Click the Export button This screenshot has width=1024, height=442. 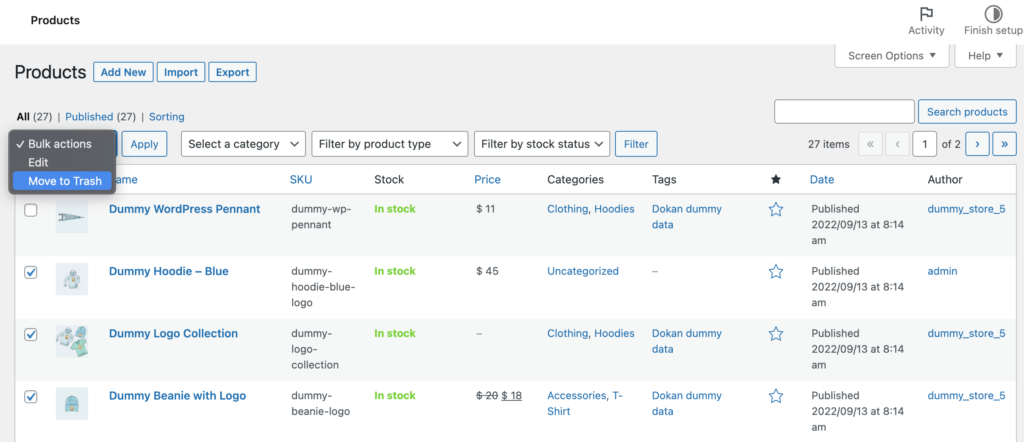click(x=232, y=72)
